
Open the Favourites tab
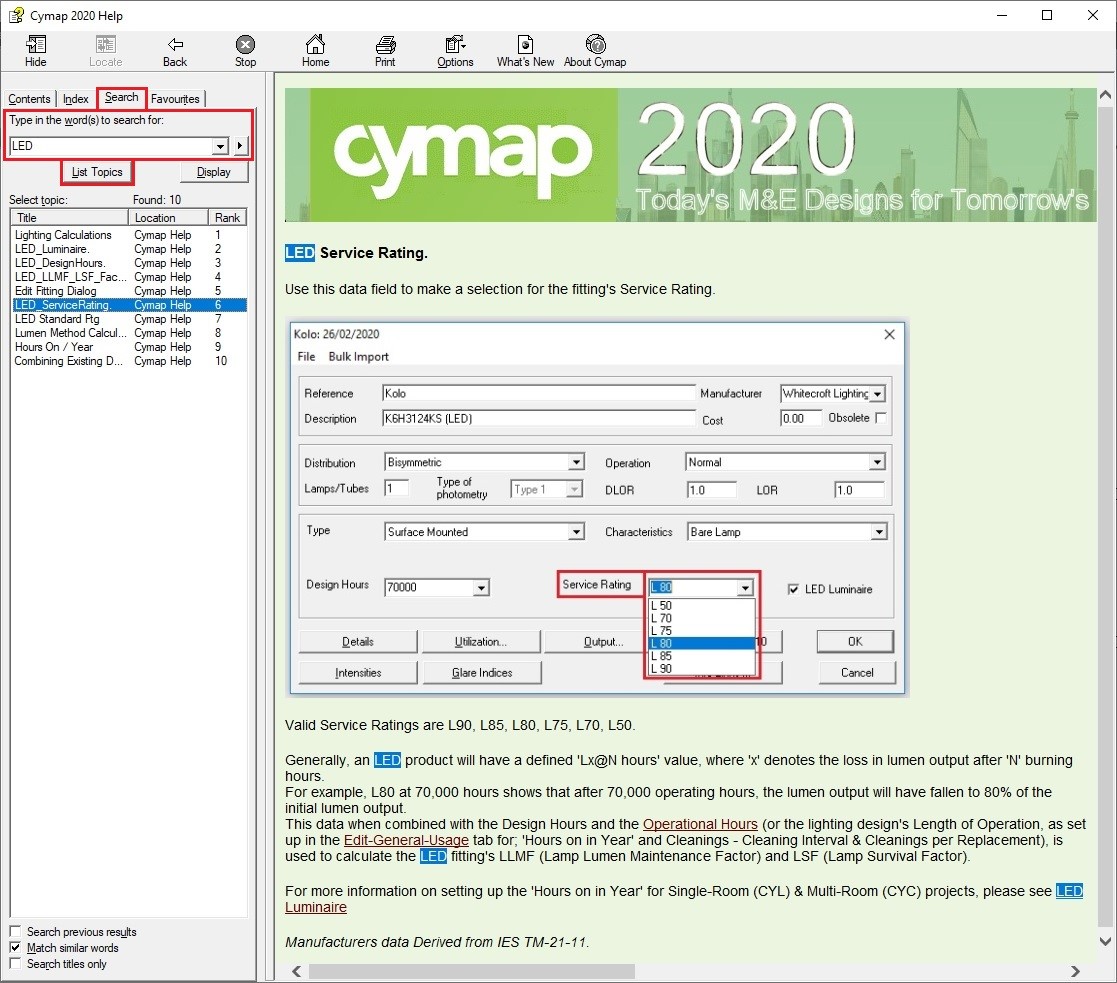click(x=175, y=98)
